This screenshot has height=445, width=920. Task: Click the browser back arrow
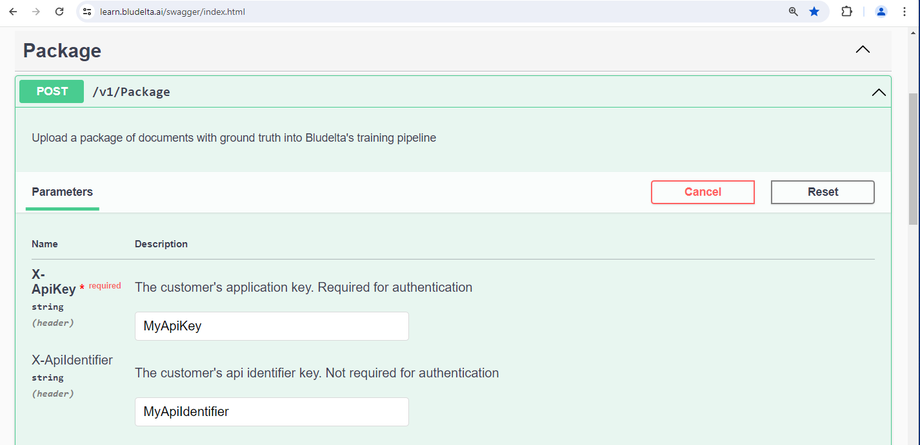point(12,12)
